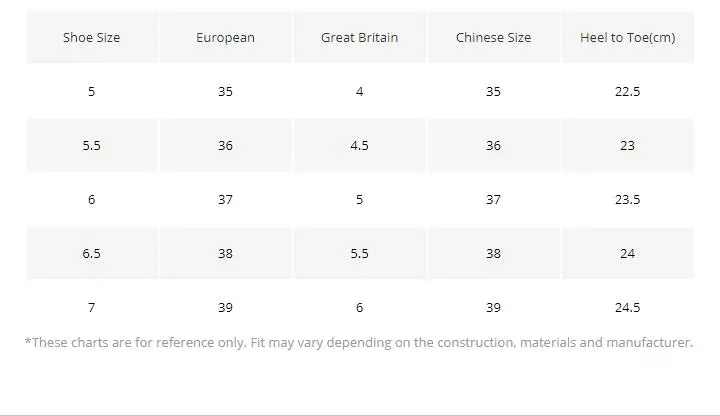Click the Shoe Size column header
This screenshot has height=416, width=720.
pos(91,38)
